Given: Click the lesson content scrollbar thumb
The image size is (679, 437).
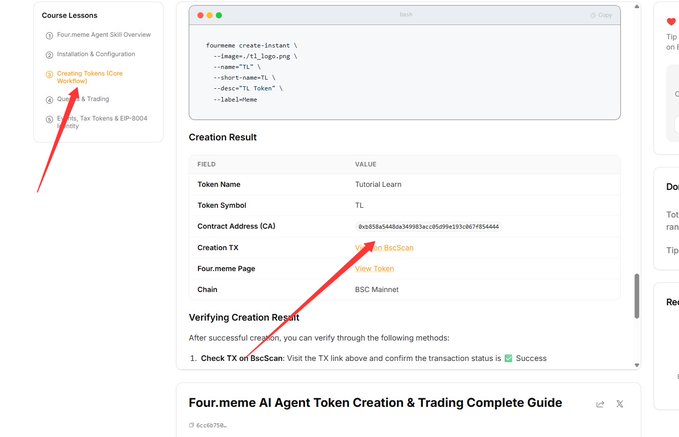Looking at the screenshot, I should [637, 296].
